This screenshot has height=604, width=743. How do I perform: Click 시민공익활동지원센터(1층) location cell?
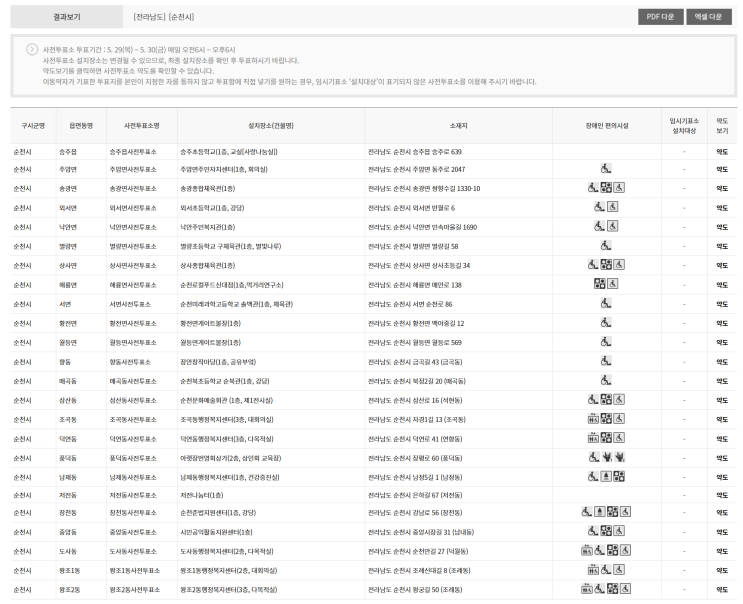216,532
